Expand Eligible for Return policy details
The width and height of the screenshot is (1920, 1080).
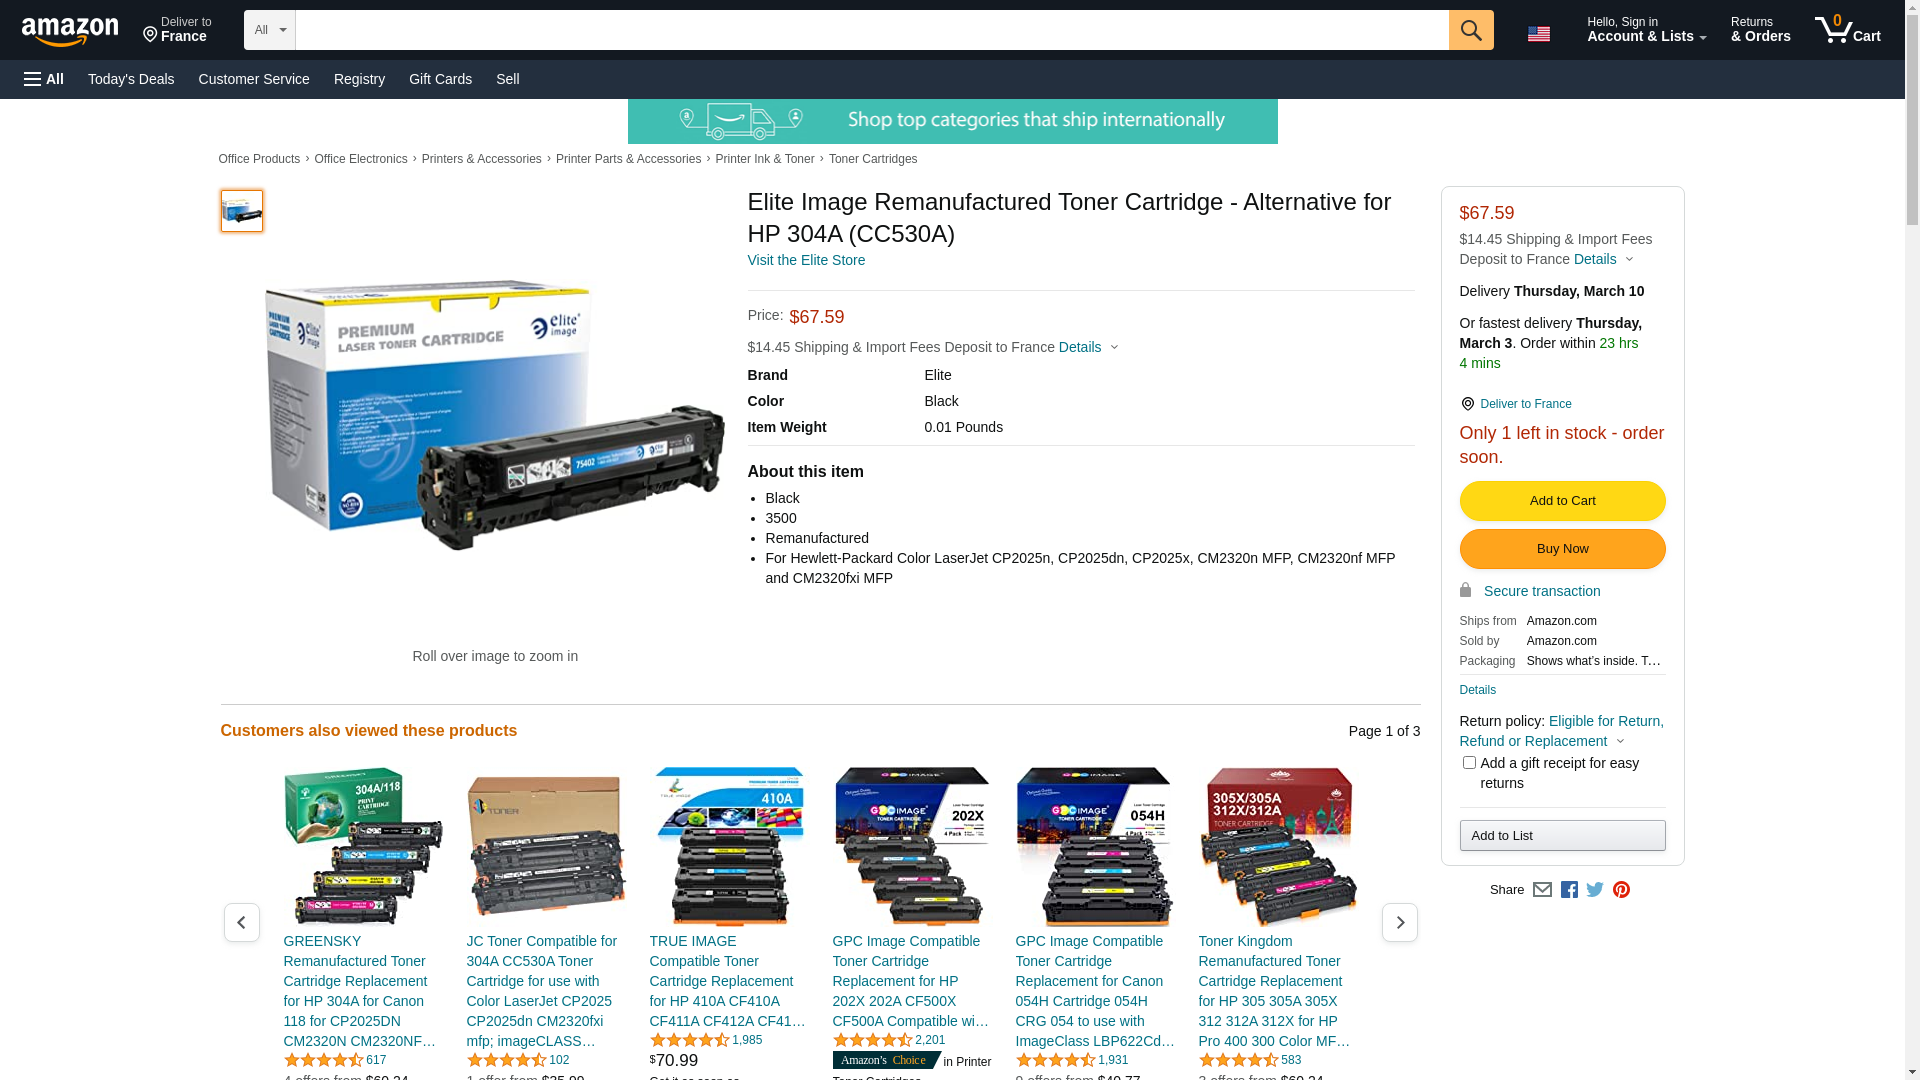coord(1561,731)
